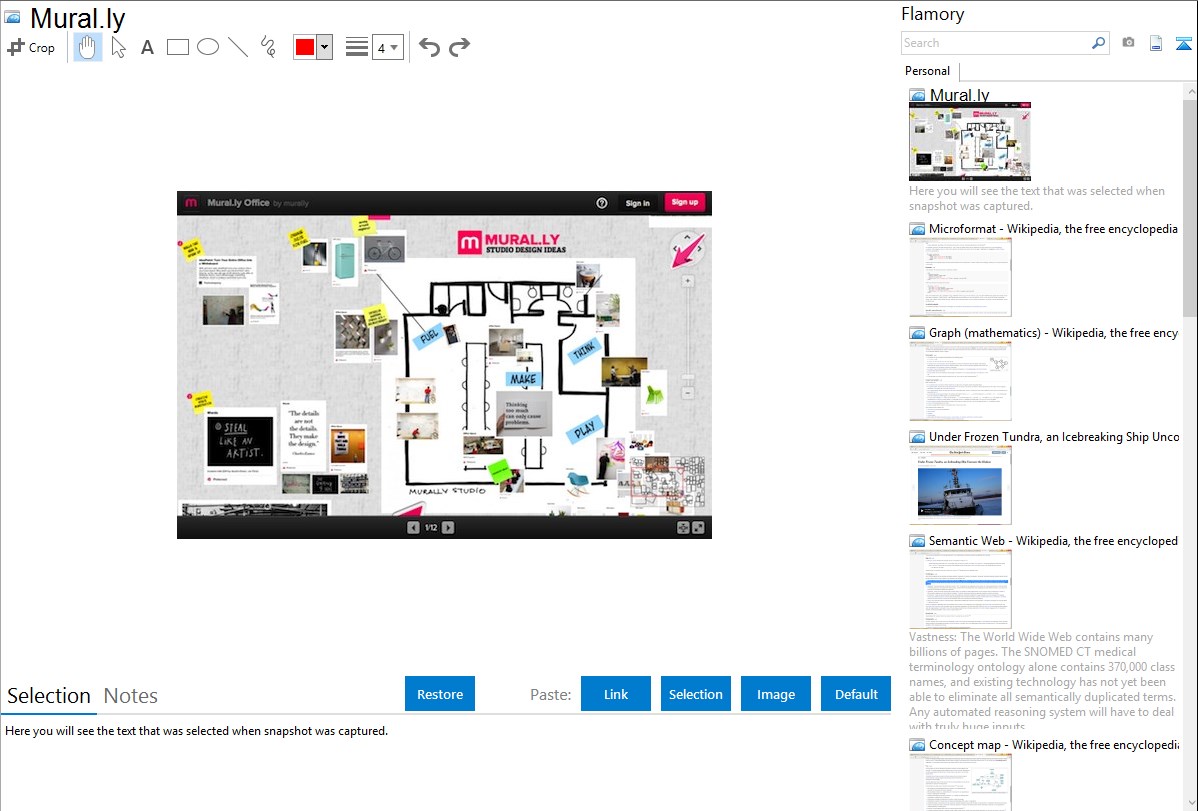Pick the text annotation tool

point(147,47)
